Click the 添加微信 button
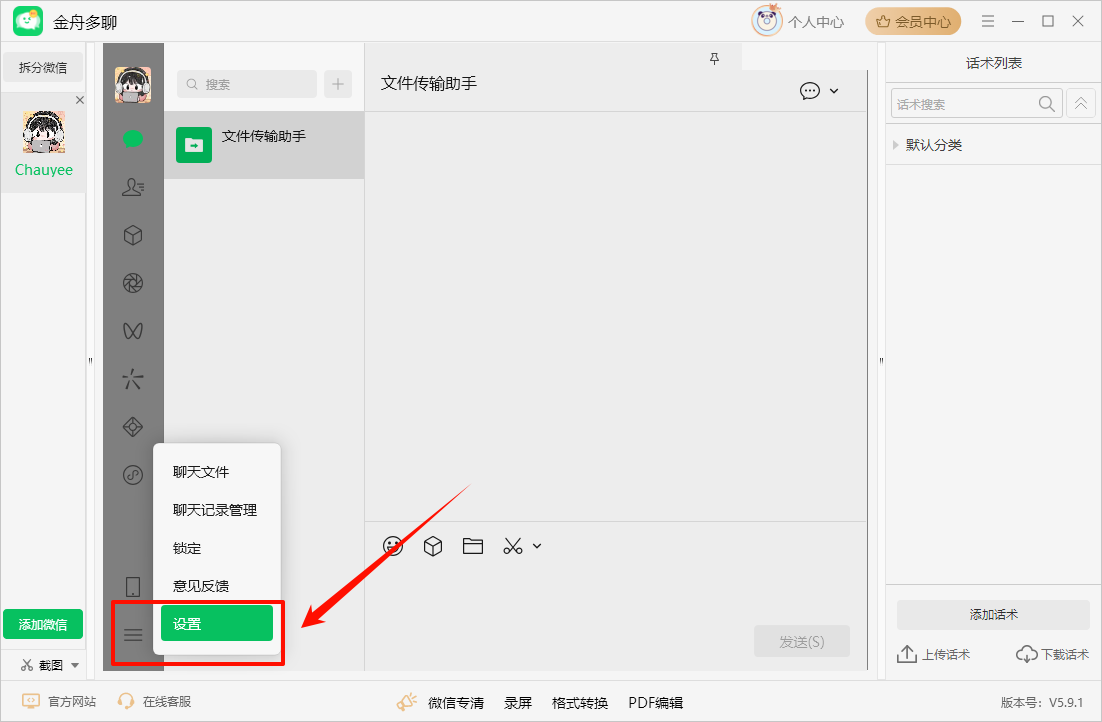 (43, 624)
